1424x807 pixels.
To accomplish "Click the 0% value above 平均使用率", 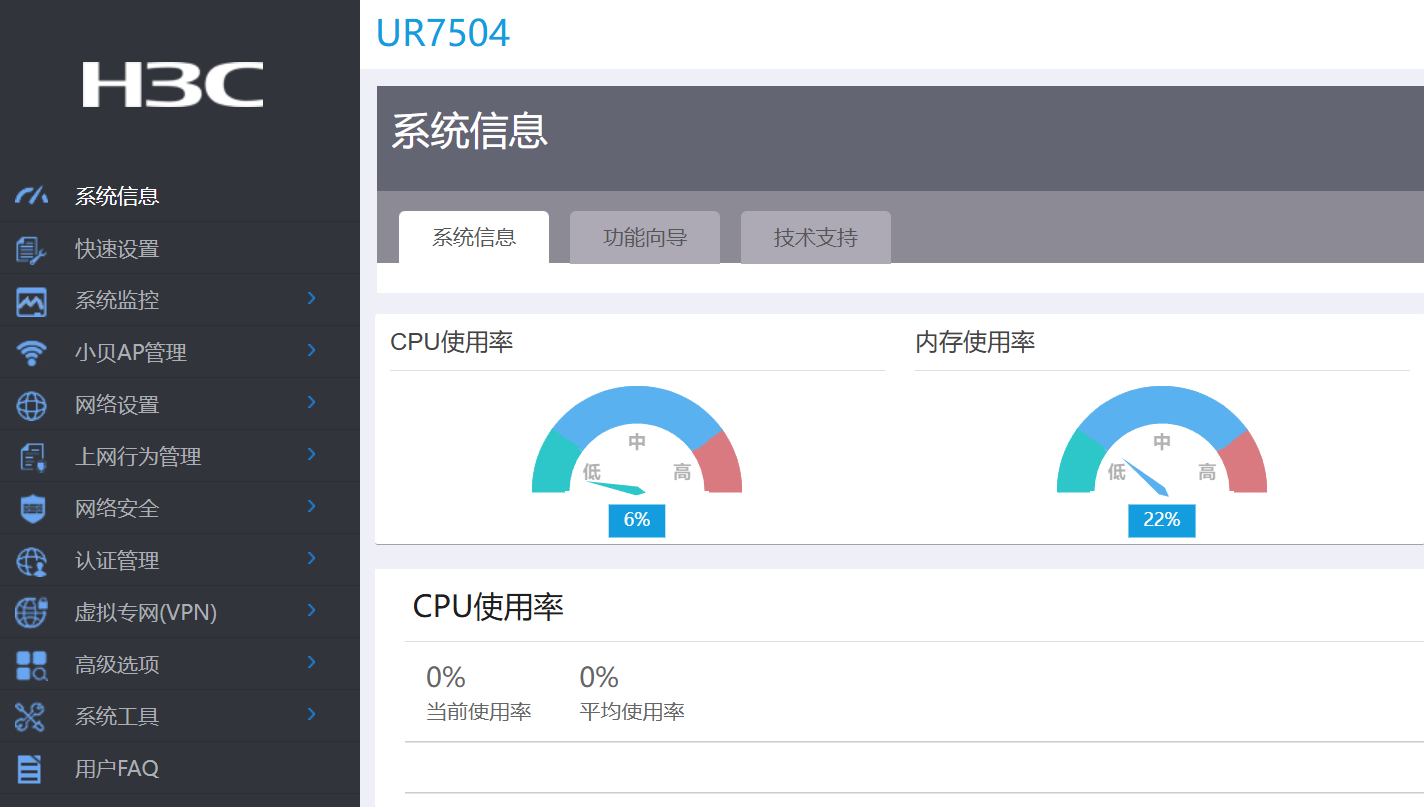I will pyautogui.click(x=599, y=678).
